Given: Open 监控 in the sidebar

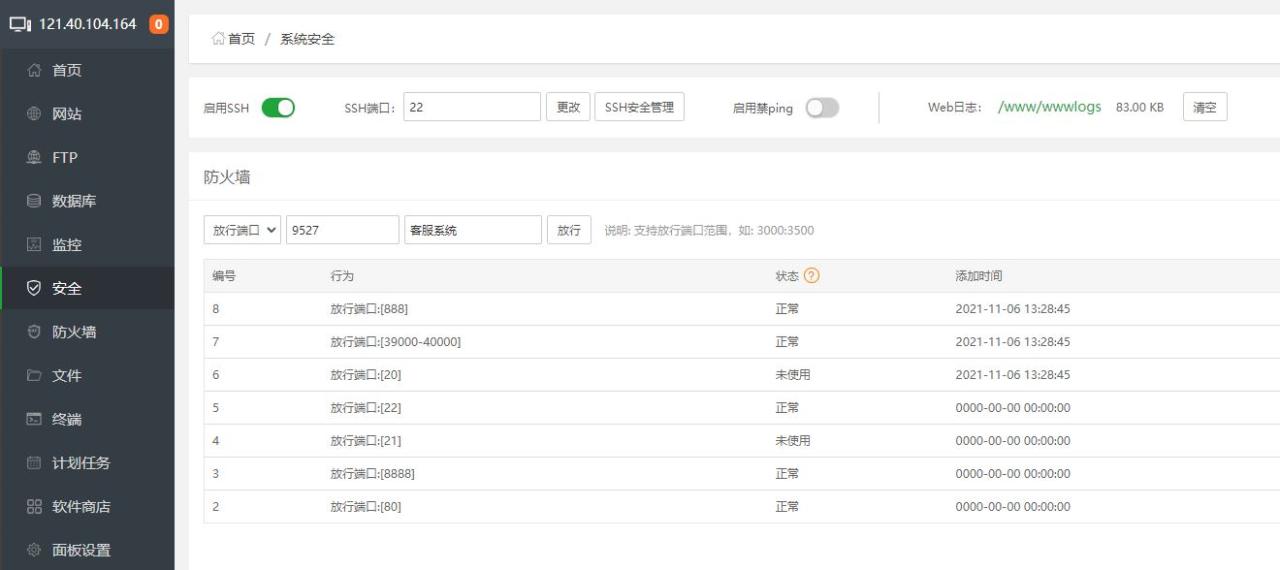Looking at the screenshot, I should pos(67,244).
